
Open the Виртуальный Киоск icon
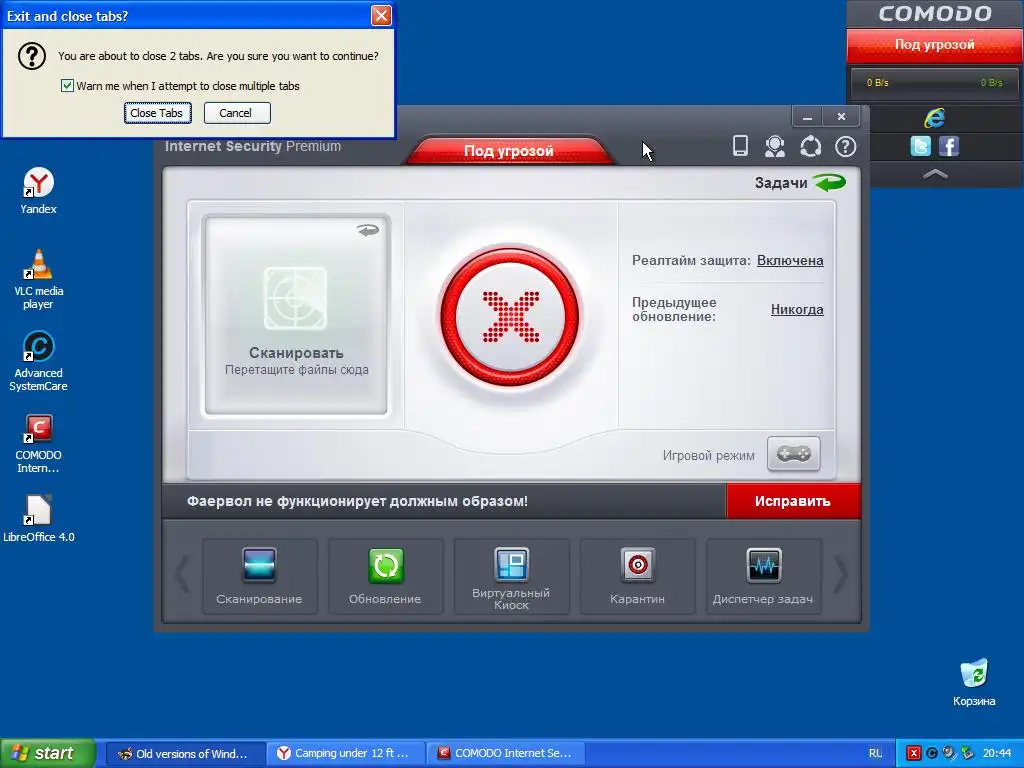(x=511, y=564)
